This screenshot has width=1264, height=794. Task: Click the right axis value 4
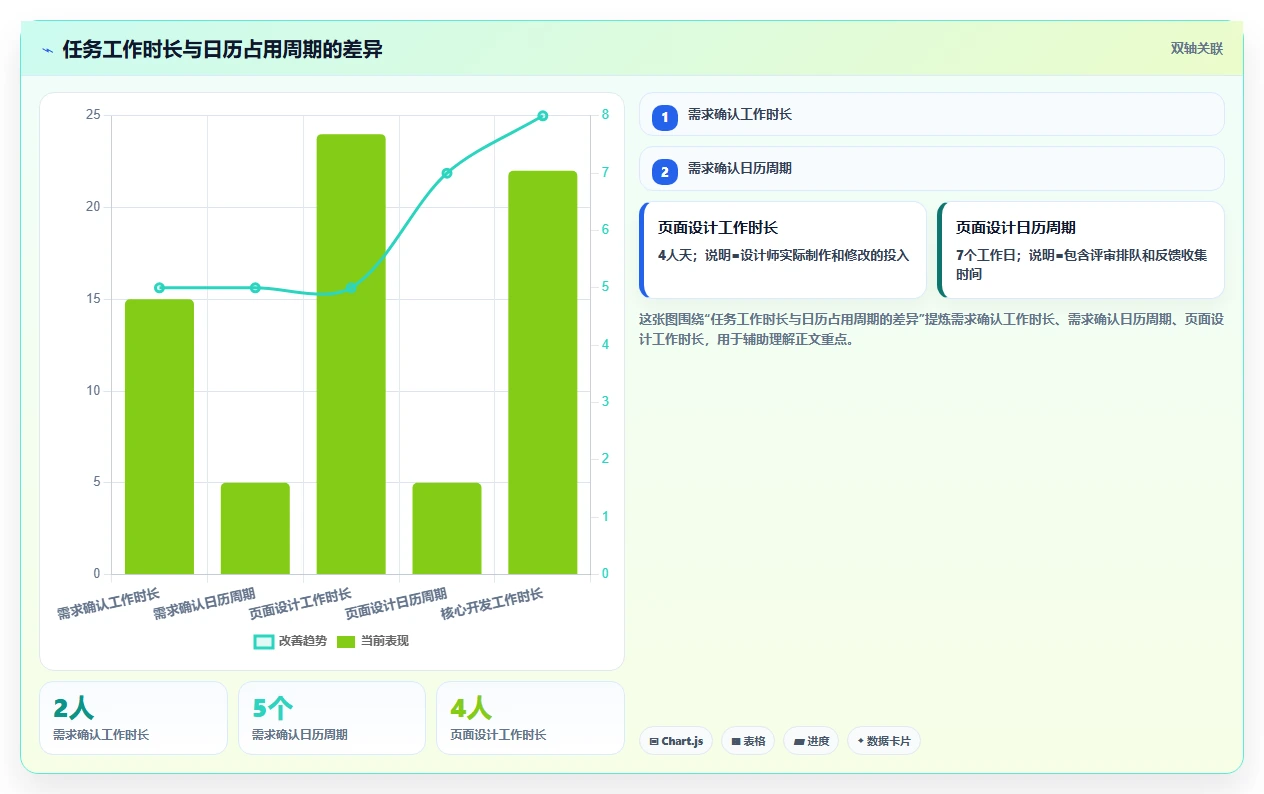[x=605, y=345]
